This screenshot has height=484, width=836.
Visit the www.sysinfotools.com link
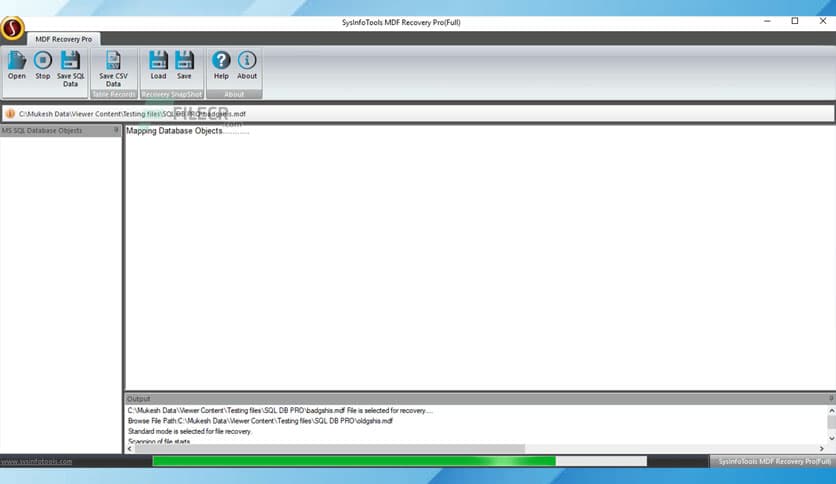point(36,462)
